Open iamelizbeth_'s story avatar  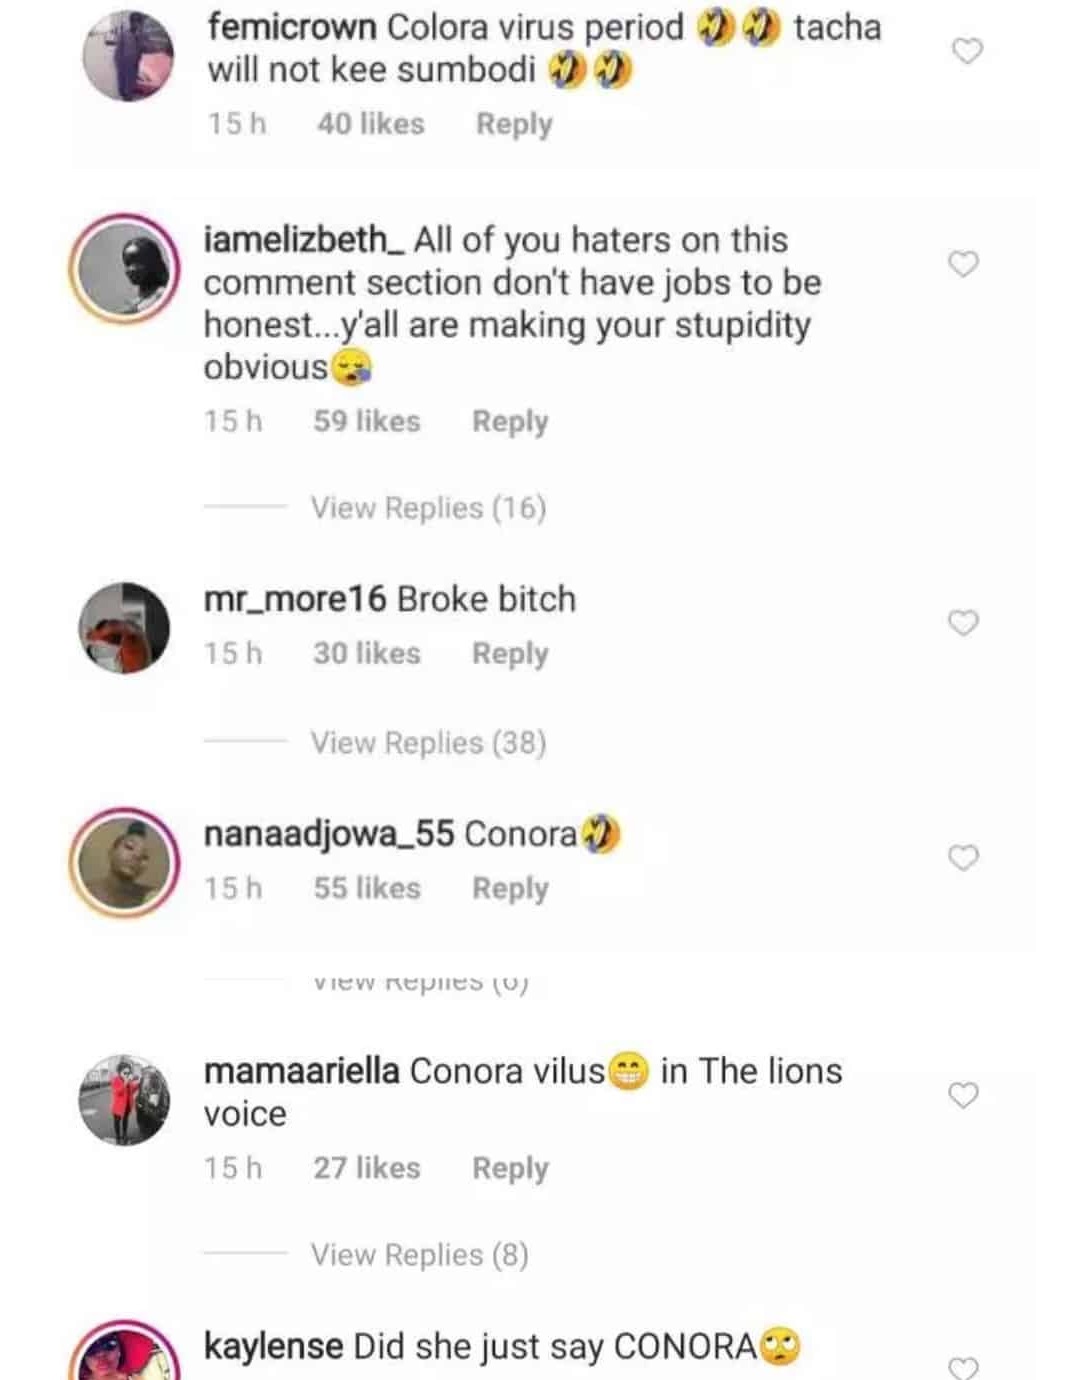(x=124, y=270)
